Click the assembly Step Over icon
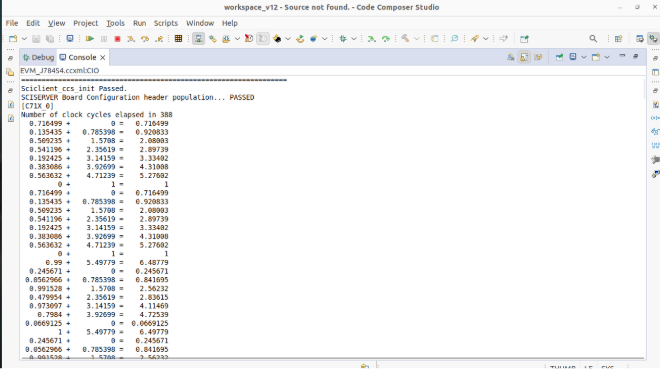The image size is (660, 369). pos(386,39)
